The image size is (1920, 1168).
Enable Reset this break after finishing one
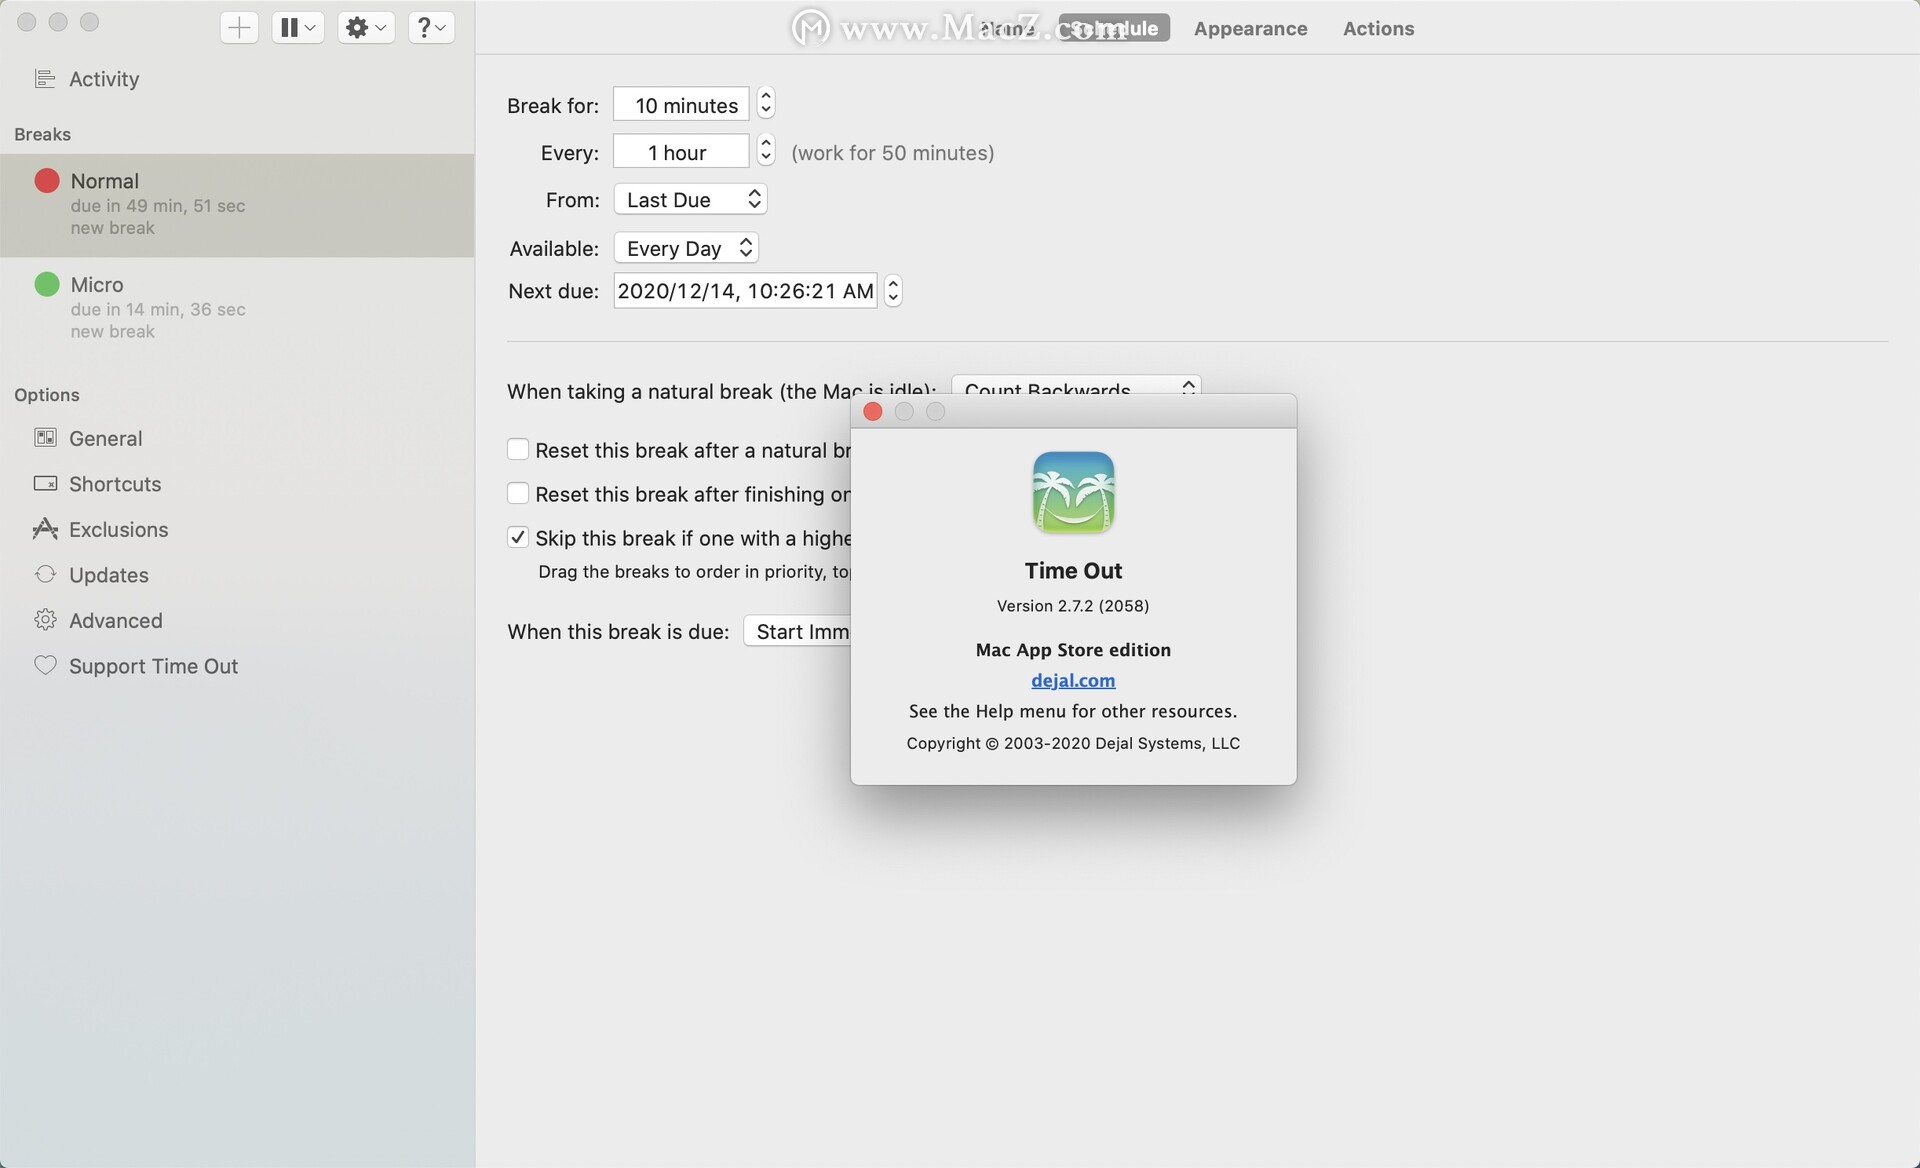coord(518,493)
